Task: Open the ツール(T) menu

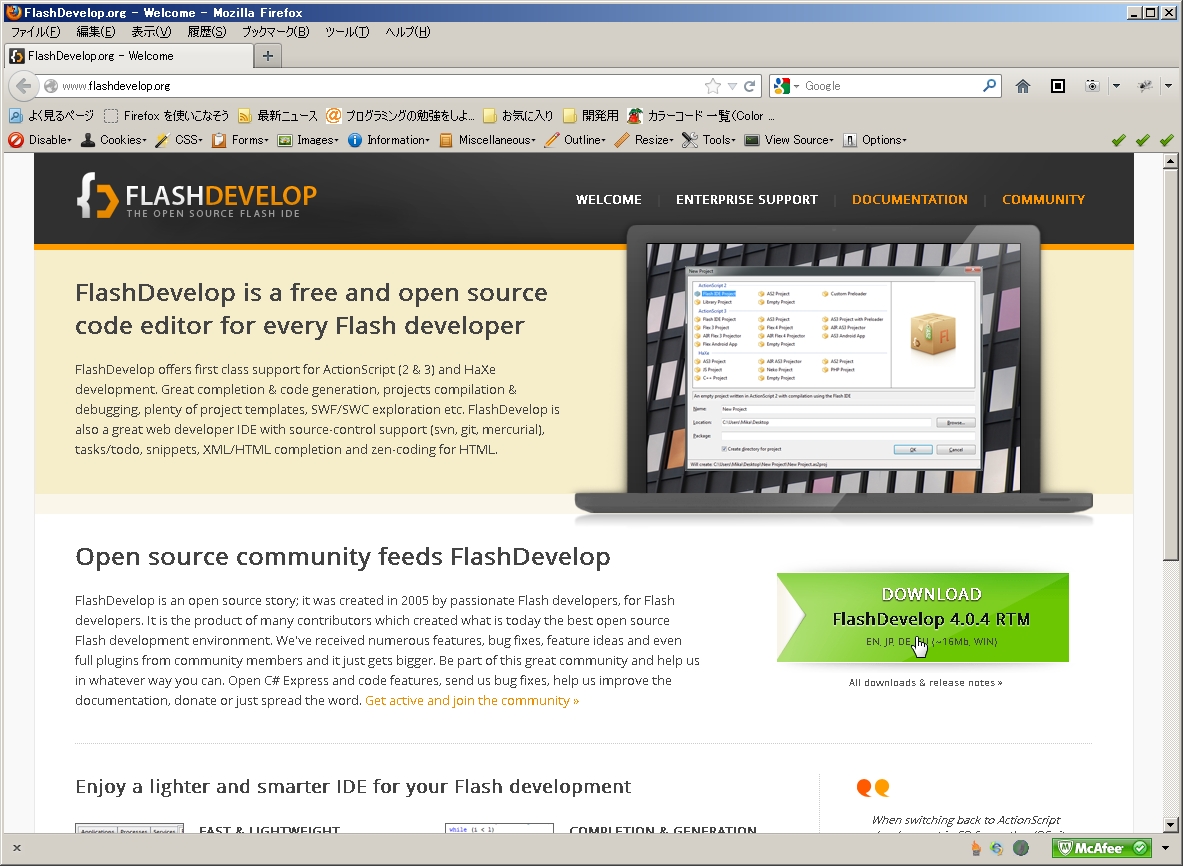Action: [347, 32]
